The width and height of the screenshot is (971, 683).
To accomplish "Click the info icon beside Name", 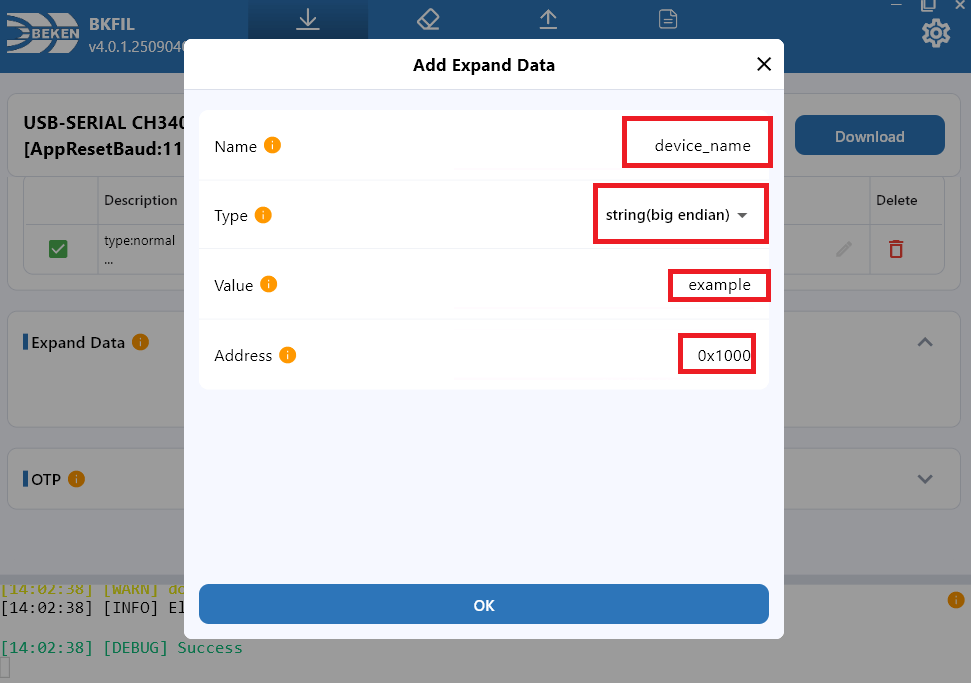I will tap(272, 146).
